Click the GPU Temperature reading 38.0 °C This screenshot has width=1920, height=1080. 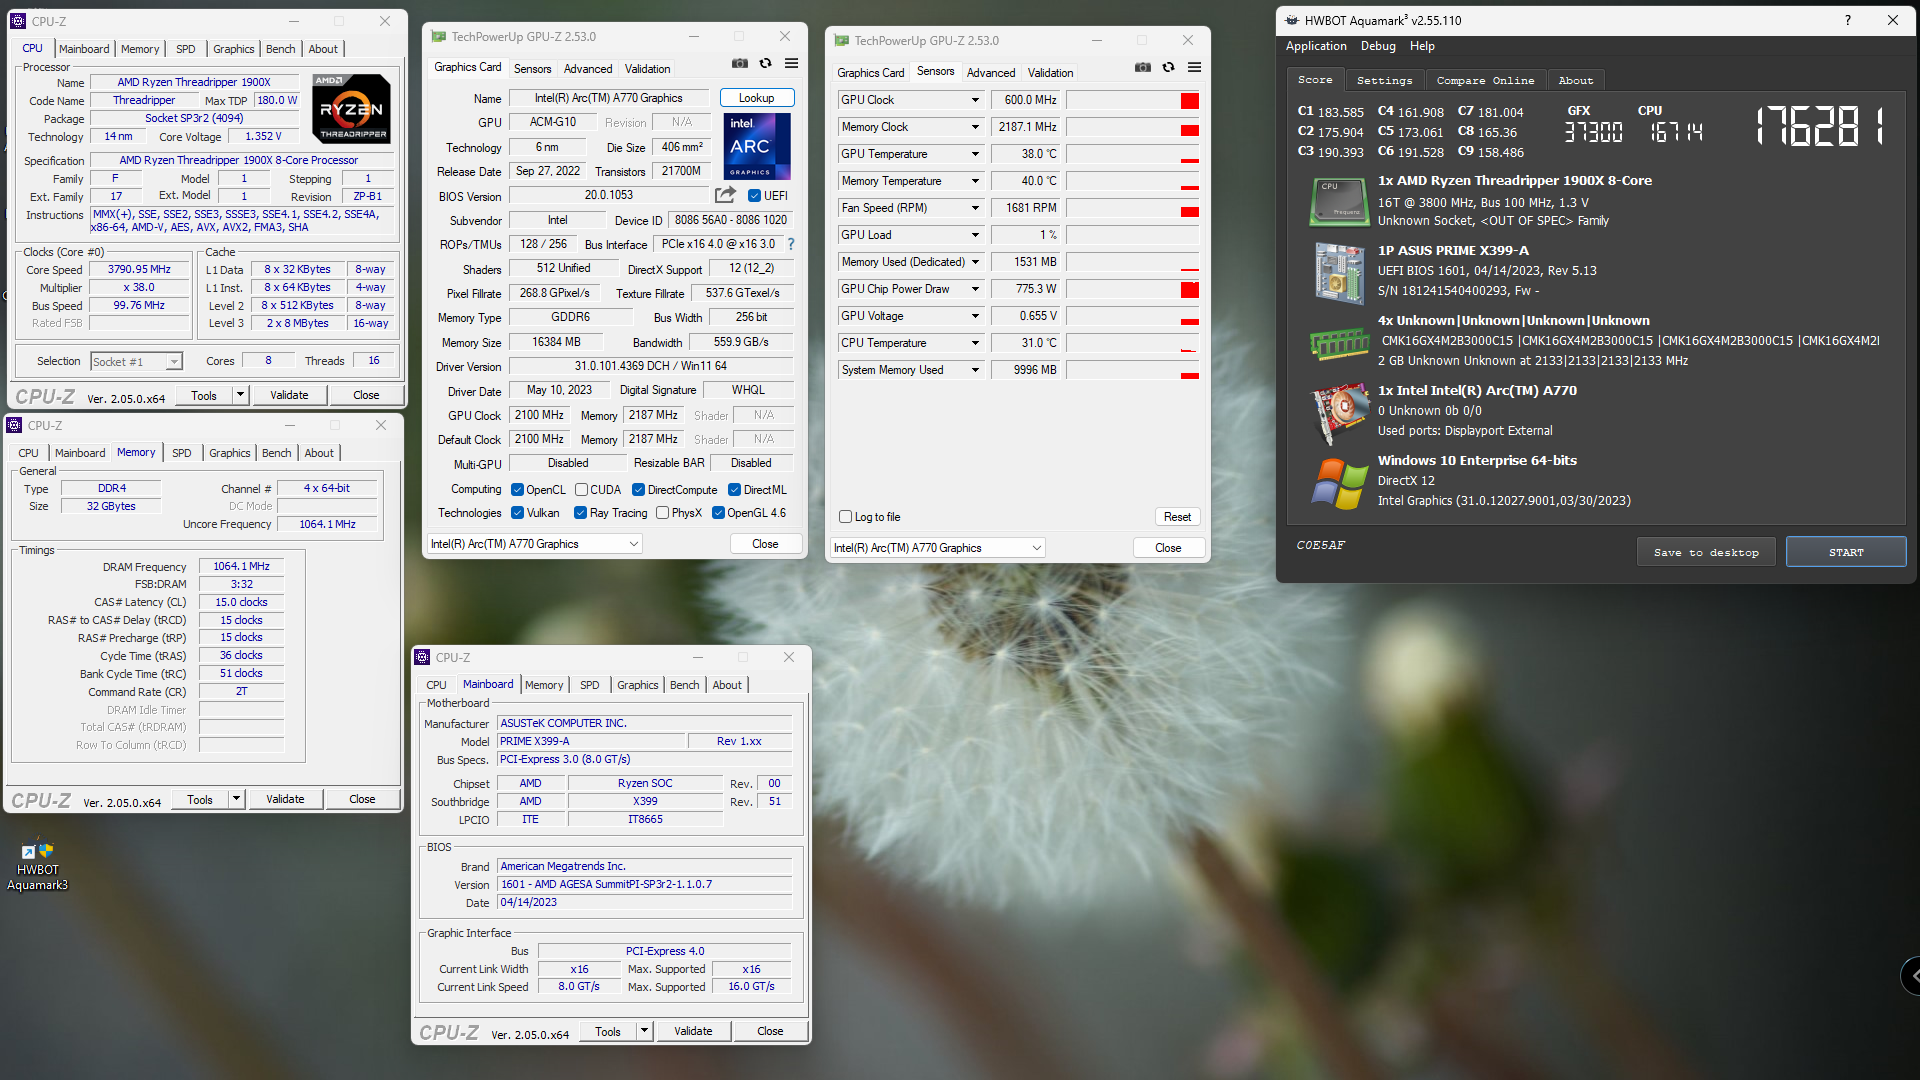pos(1026,154)
